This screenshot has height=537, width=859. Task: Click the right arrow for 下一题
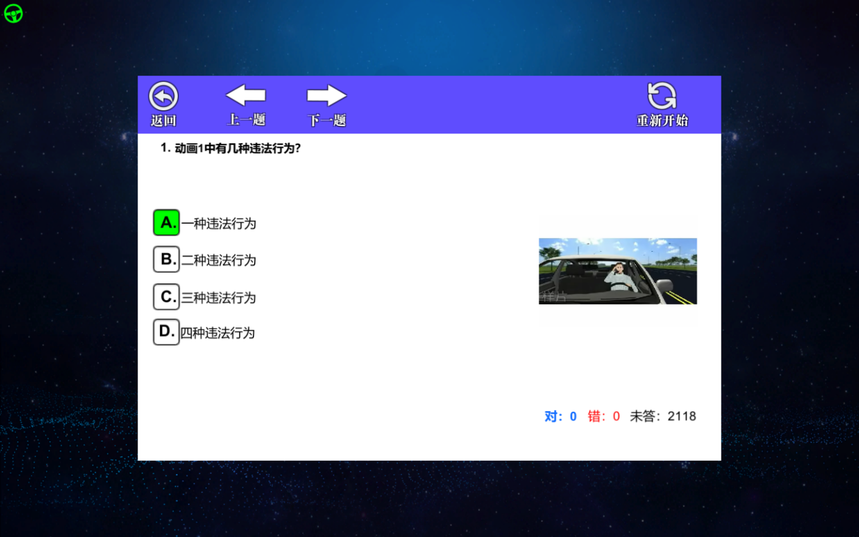326,96
